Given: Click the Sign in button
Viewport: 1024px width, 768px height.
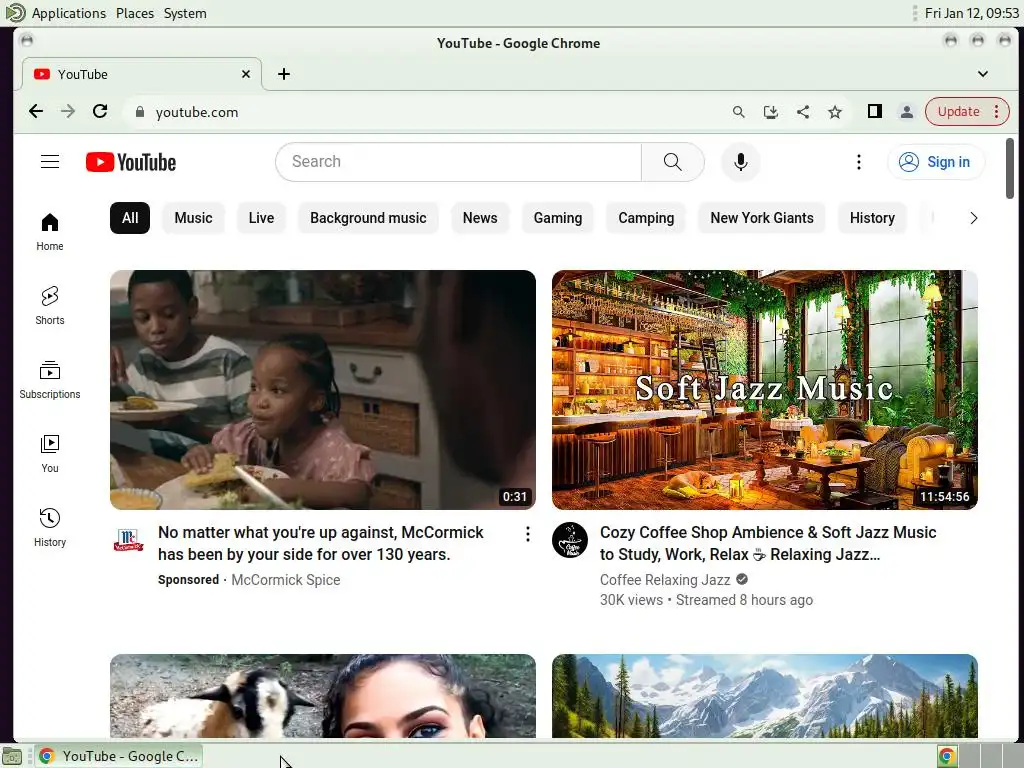Looking at the screenshot, I should [x=936, y=162].
